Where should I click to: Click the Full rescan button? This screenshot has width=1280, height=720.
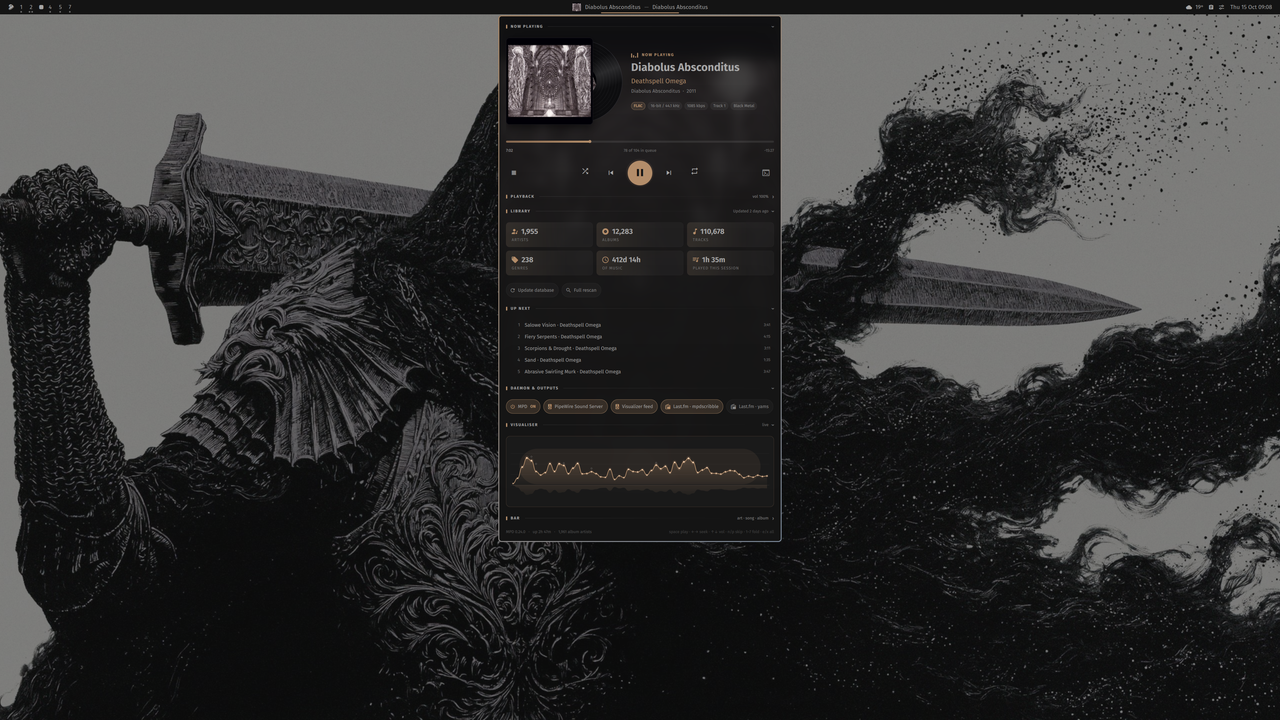click(x=581, y=290)
